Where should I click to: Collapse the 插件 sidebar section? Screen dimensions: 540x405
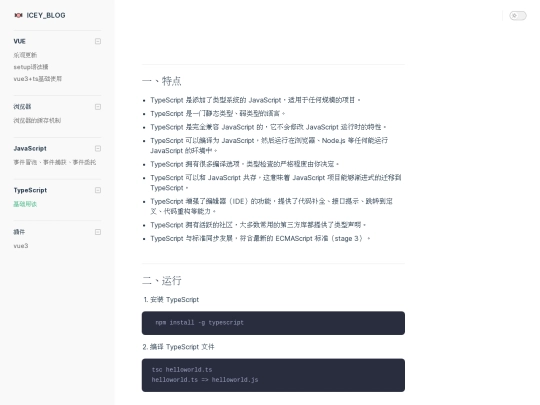98,232
